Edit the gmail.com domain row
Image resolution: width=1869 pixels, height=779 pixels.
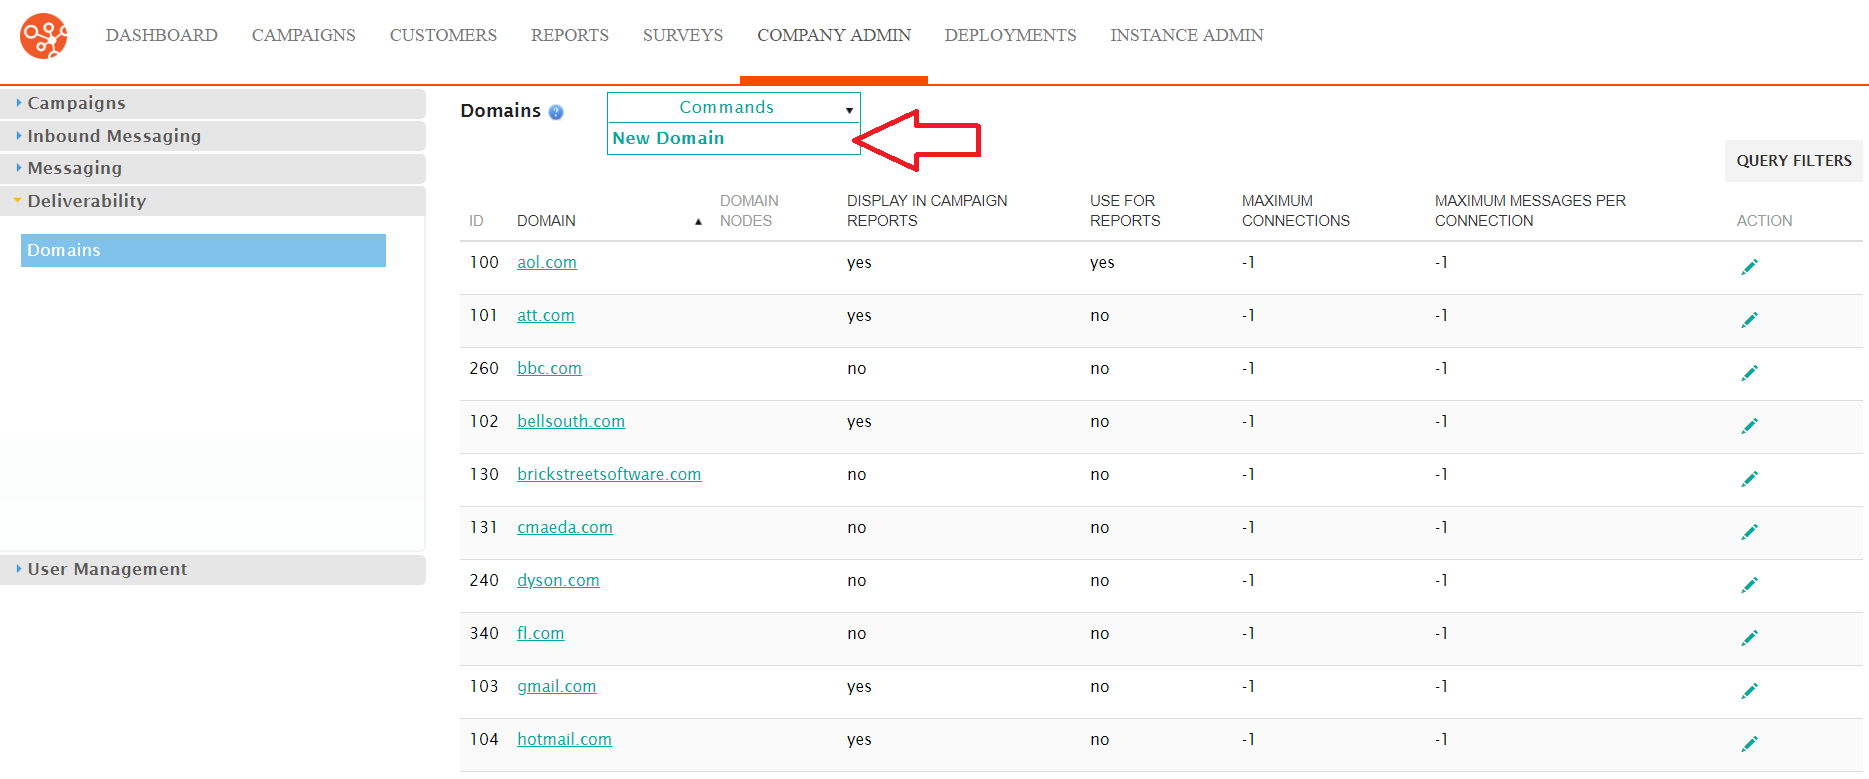1749,690
